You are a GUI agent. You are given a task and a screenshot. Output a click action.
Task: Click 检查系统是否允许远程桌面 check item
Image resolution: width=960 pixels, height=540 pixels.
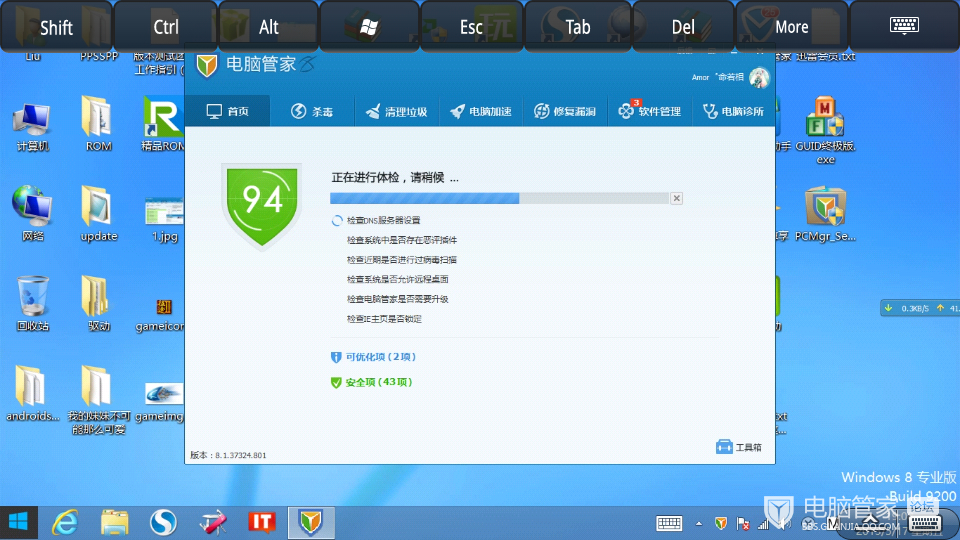tap(397, 279)
